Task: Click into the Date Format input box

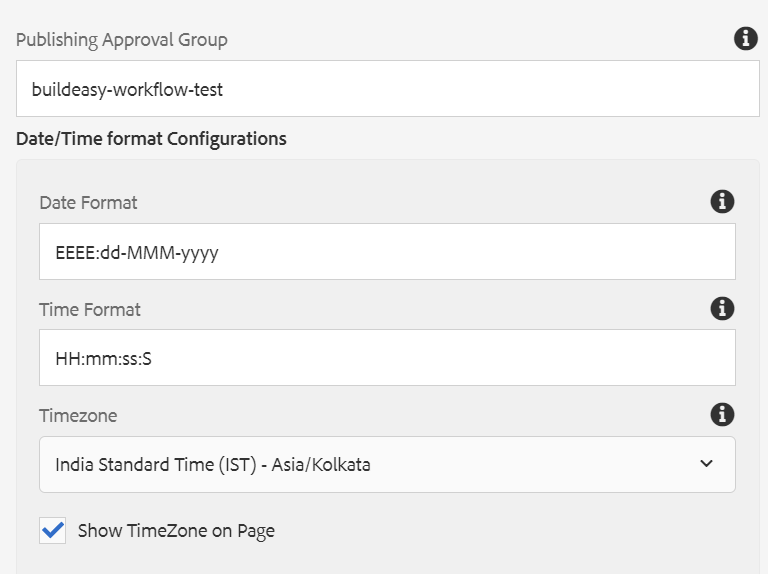Action: [387, 252]
